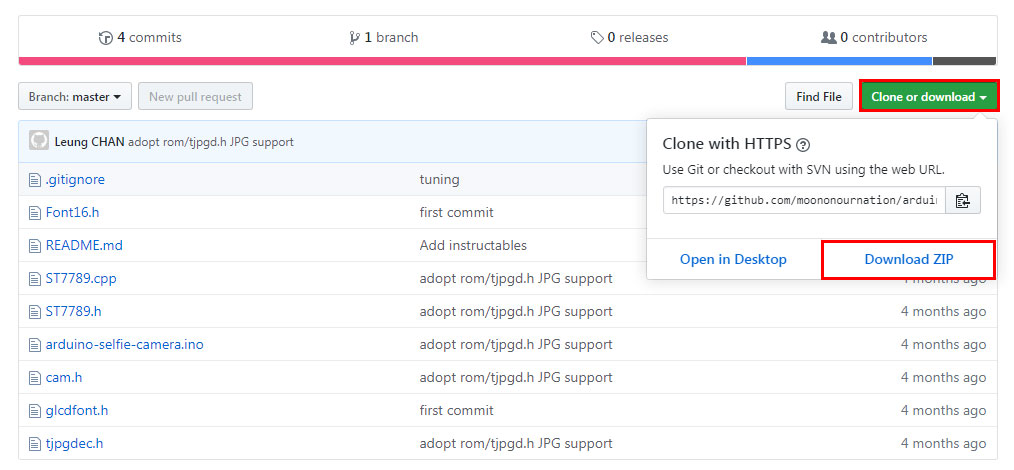Viewport: 1014px width, 470px height.
Task: Click the releases tag icon
Action: point(597,38)
